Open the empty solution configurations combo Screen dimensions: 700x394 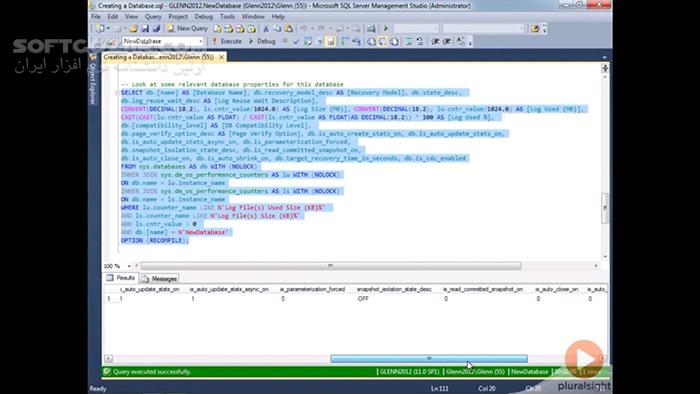pos(417,29)
